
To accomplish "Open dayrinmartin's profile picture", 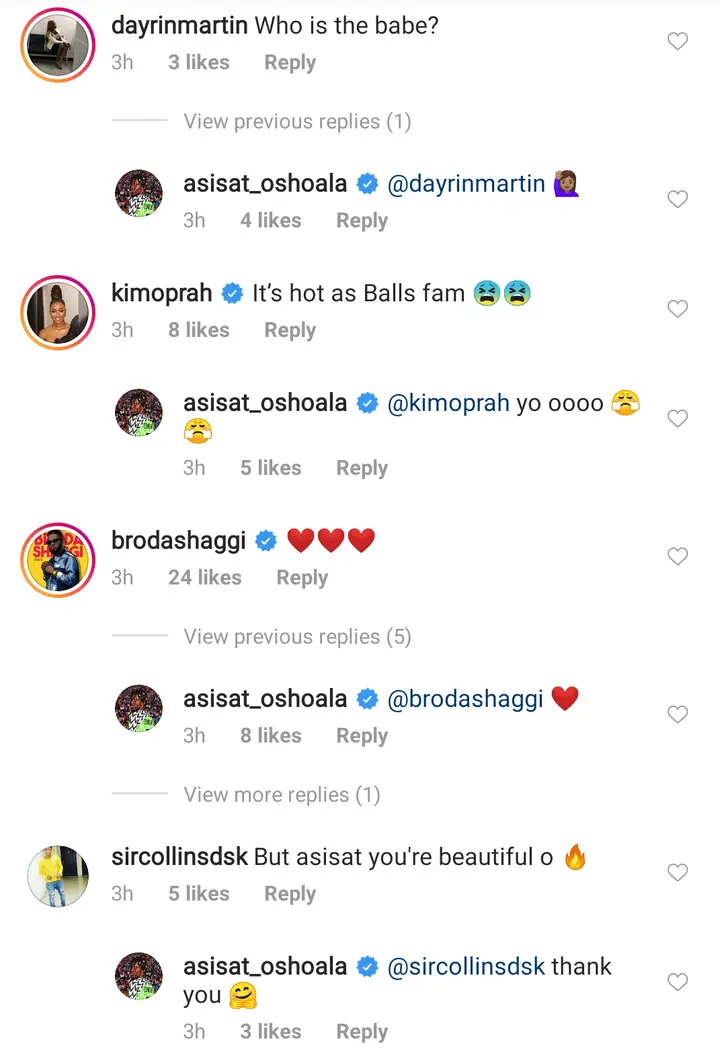I will click(x=57, y=43).
